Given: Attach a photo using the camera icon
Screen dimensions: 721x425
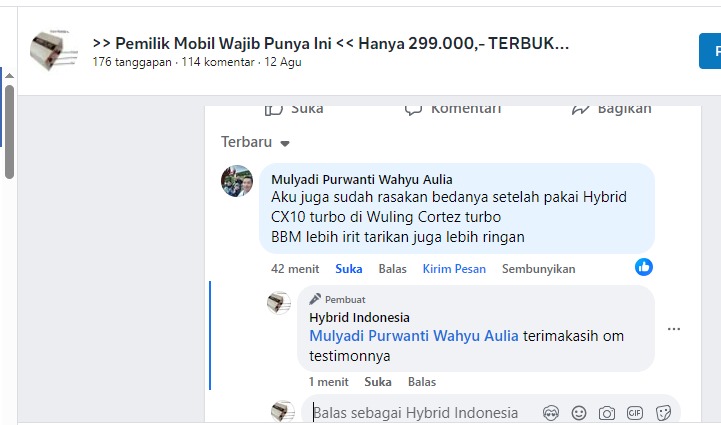Looking at the screenshot, I should (x=607, y=413).
